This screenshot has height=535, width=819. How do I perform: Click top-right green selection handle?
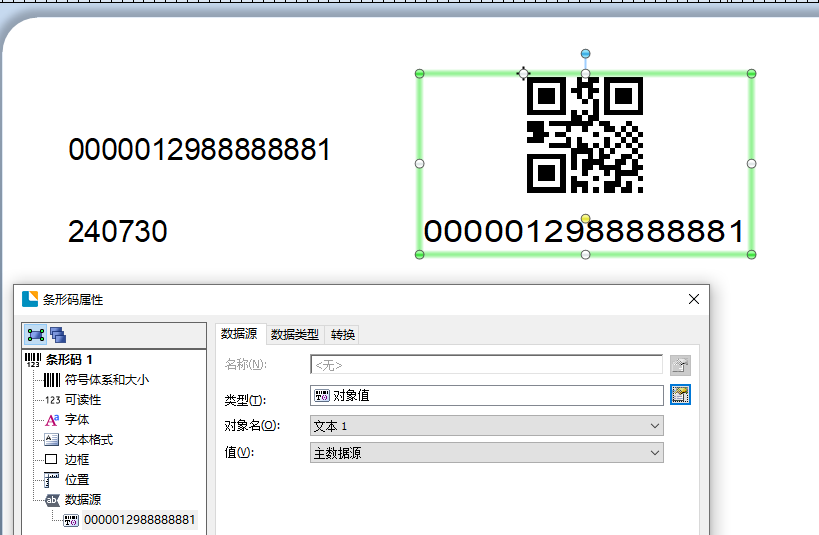pos(752,74)
